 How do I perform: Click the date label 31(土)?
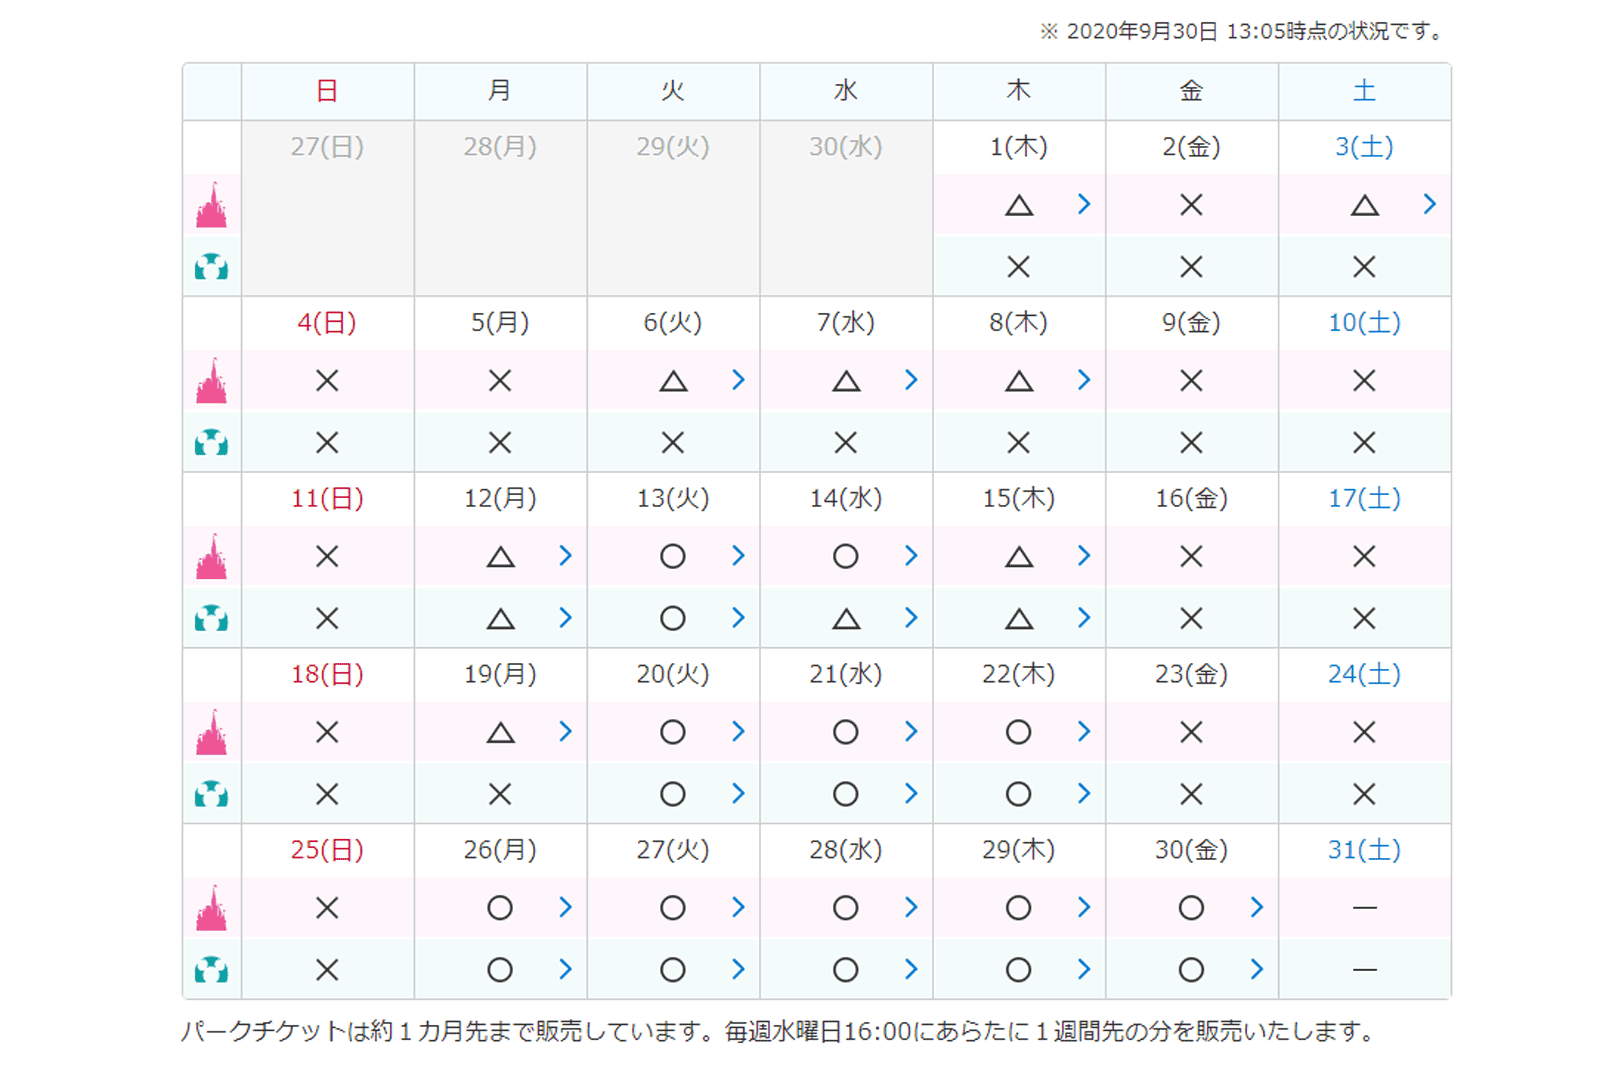tap(1365, 850)
